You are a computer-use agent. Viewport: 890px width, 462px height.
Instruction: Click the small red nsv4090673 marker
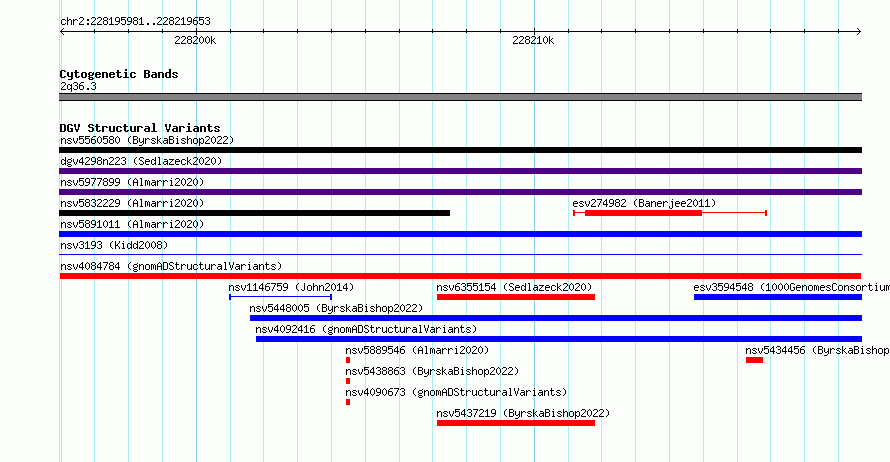pos(348,402)
